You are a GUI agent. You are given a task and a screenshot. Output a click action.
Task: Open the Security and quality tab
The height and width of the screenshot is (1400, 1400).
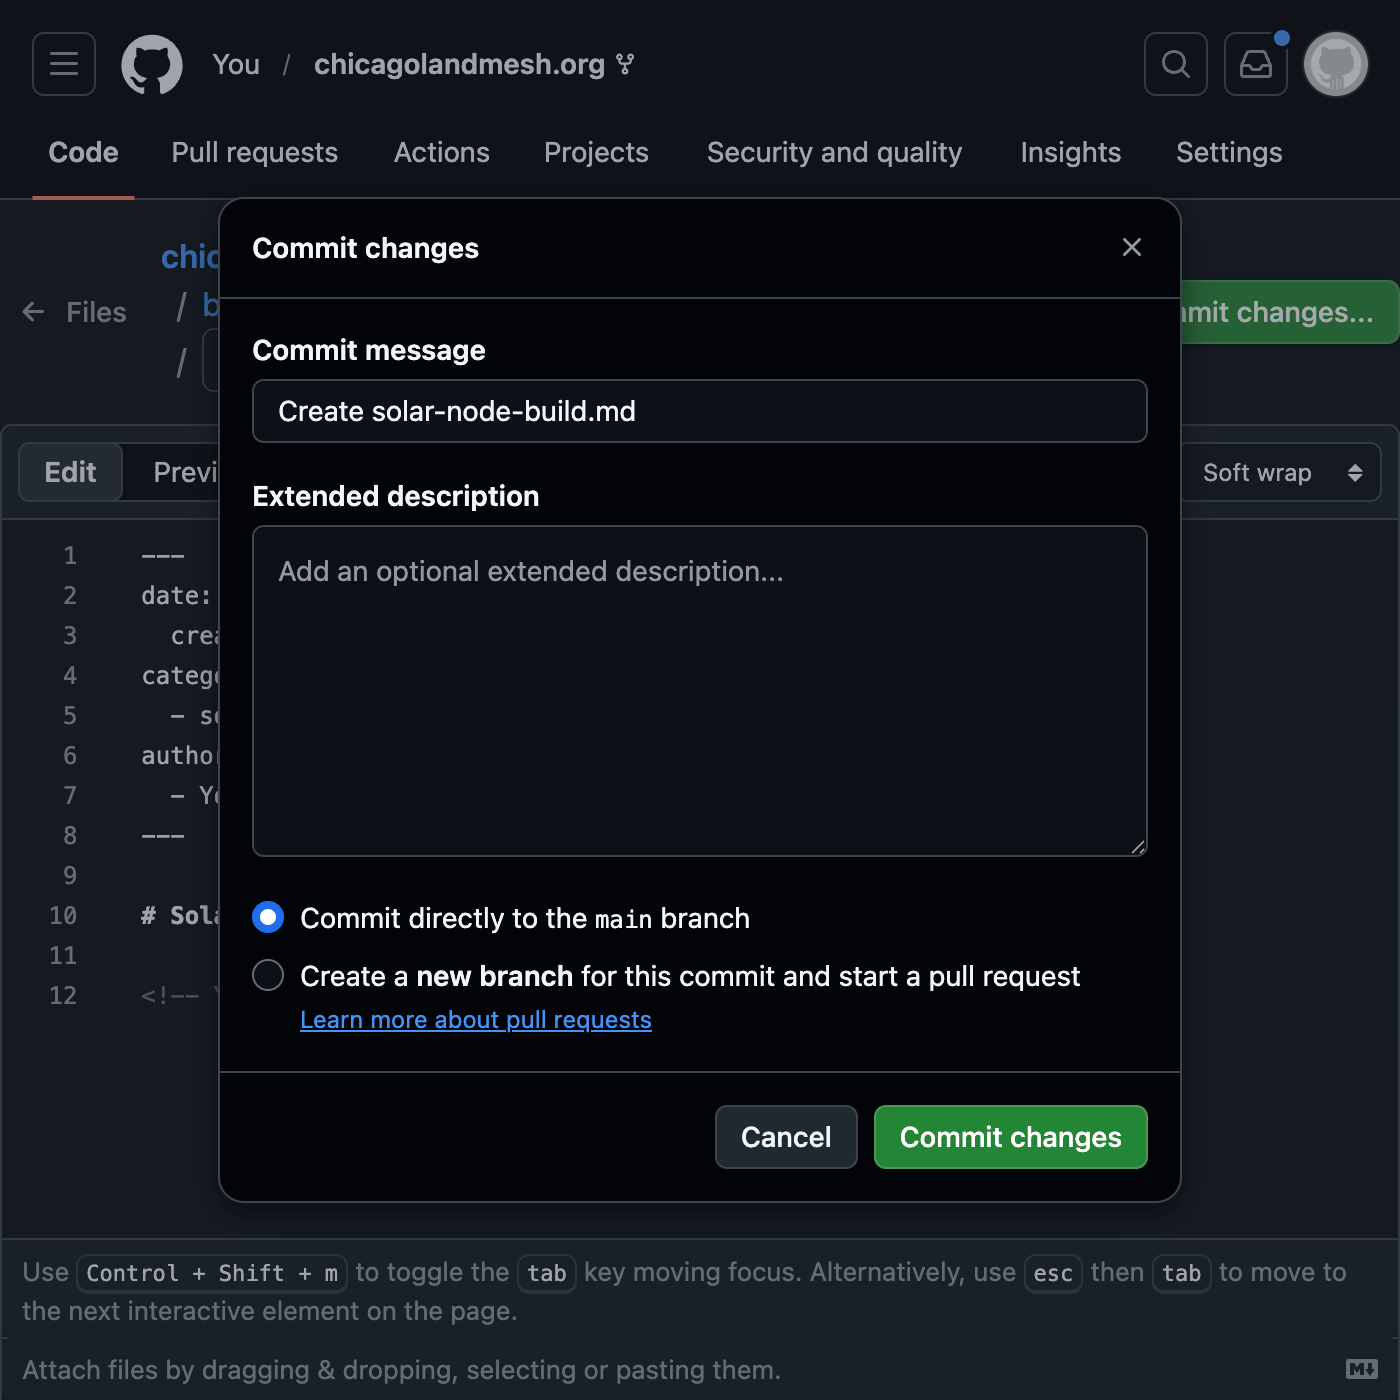point(834,152)
